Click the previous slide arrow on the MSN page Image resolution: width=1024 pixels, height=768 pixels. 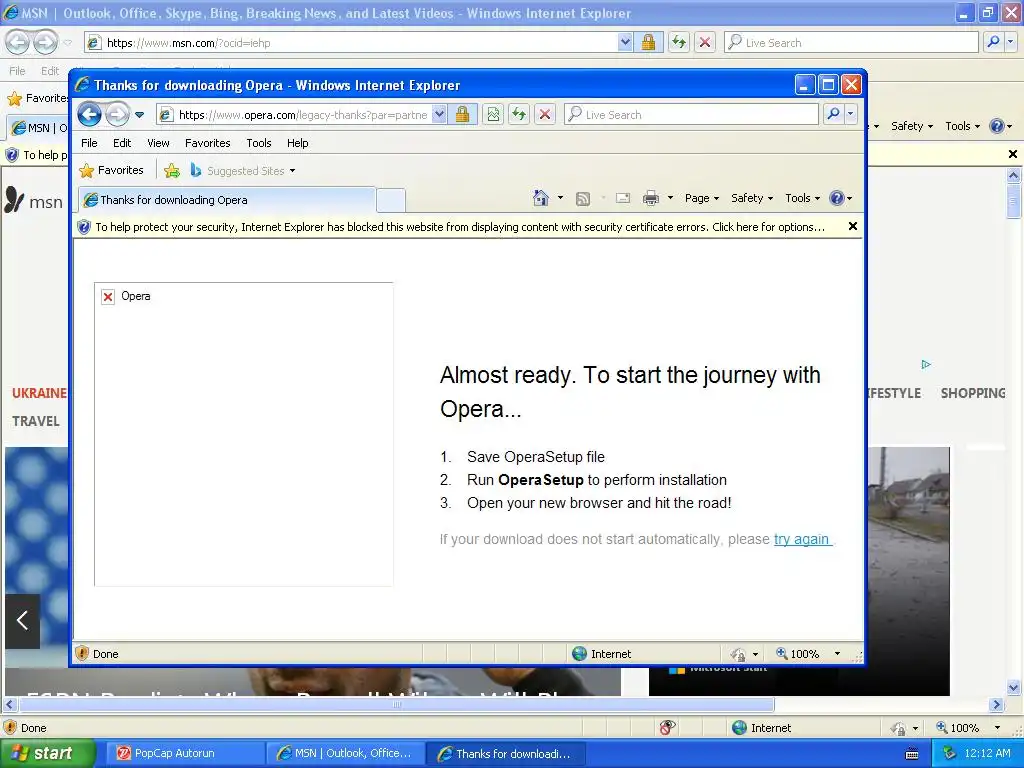pyautogui.click(x=22, y=620)
